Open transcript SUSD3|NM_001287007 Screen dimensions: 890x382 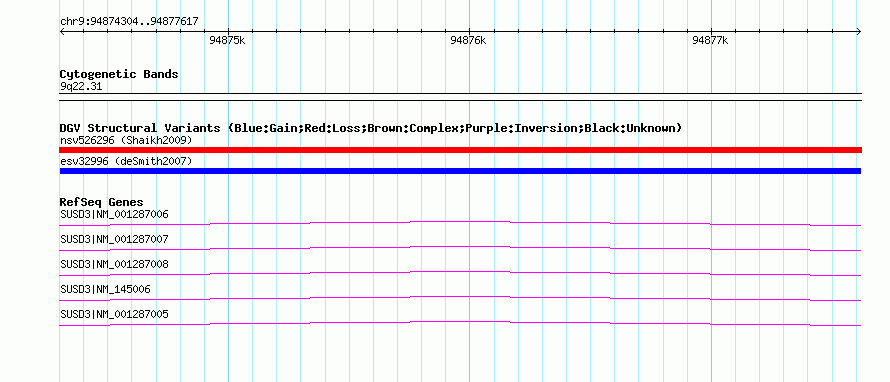click(114, 240)
